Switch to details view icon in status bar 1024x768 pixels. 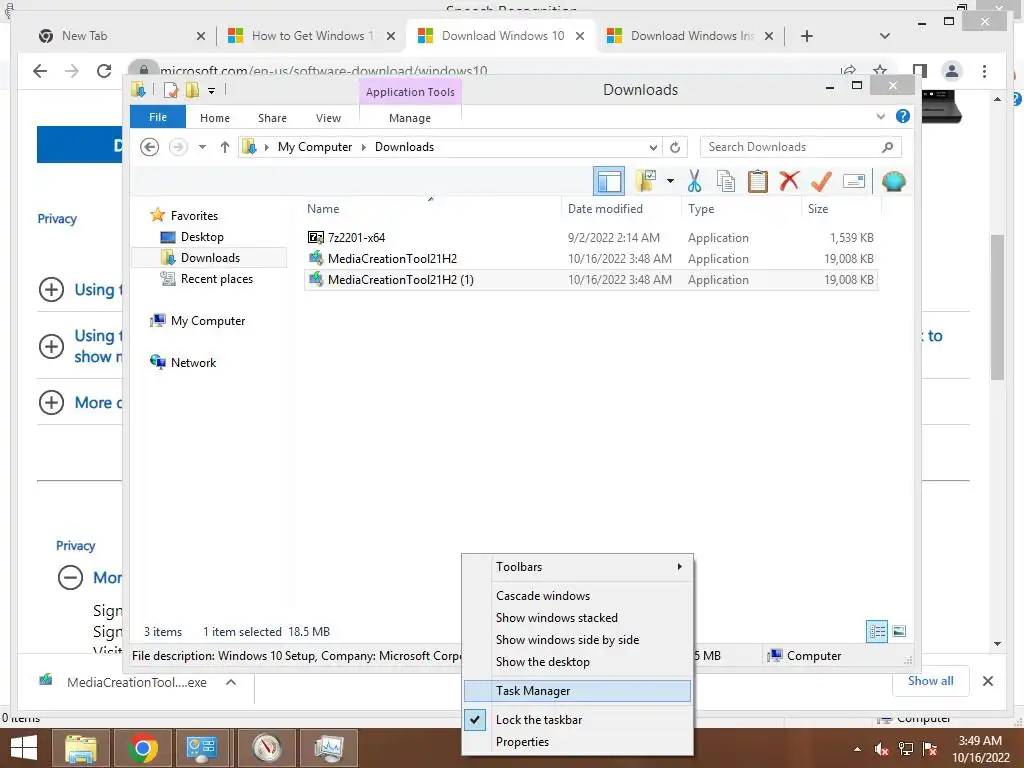pyautogui.click(x=877, y=632)
